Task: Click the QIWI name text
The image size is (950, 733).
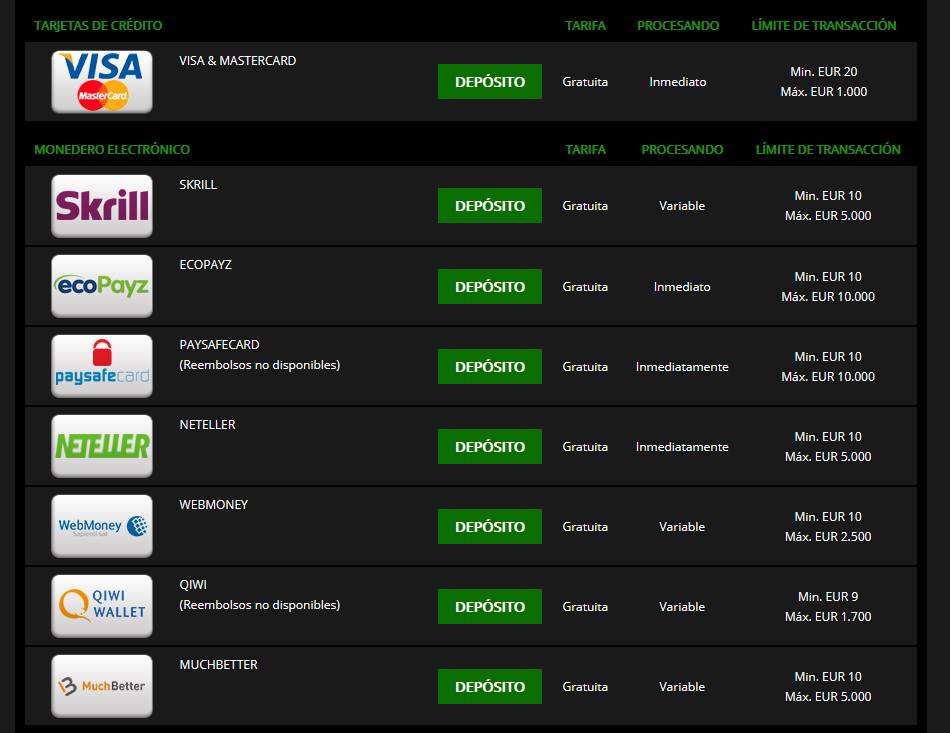Action: [x=193, y=585]
